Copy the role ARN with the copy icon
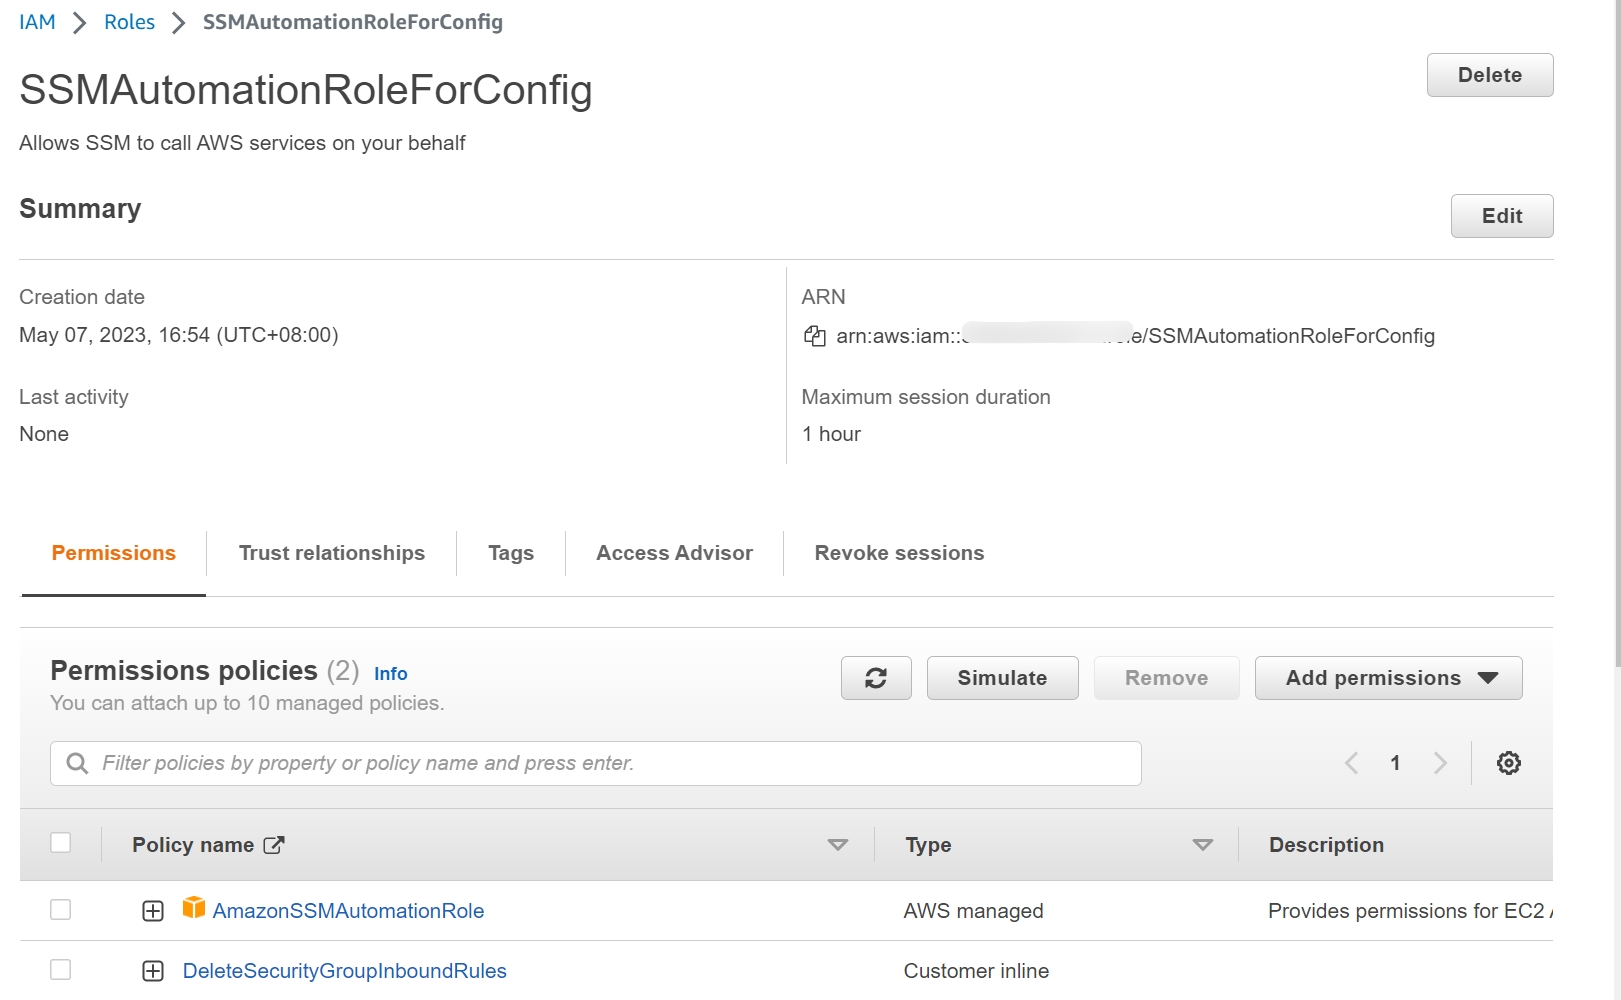This screenshot has height=1000, width=1621. (x=814, y=336)
